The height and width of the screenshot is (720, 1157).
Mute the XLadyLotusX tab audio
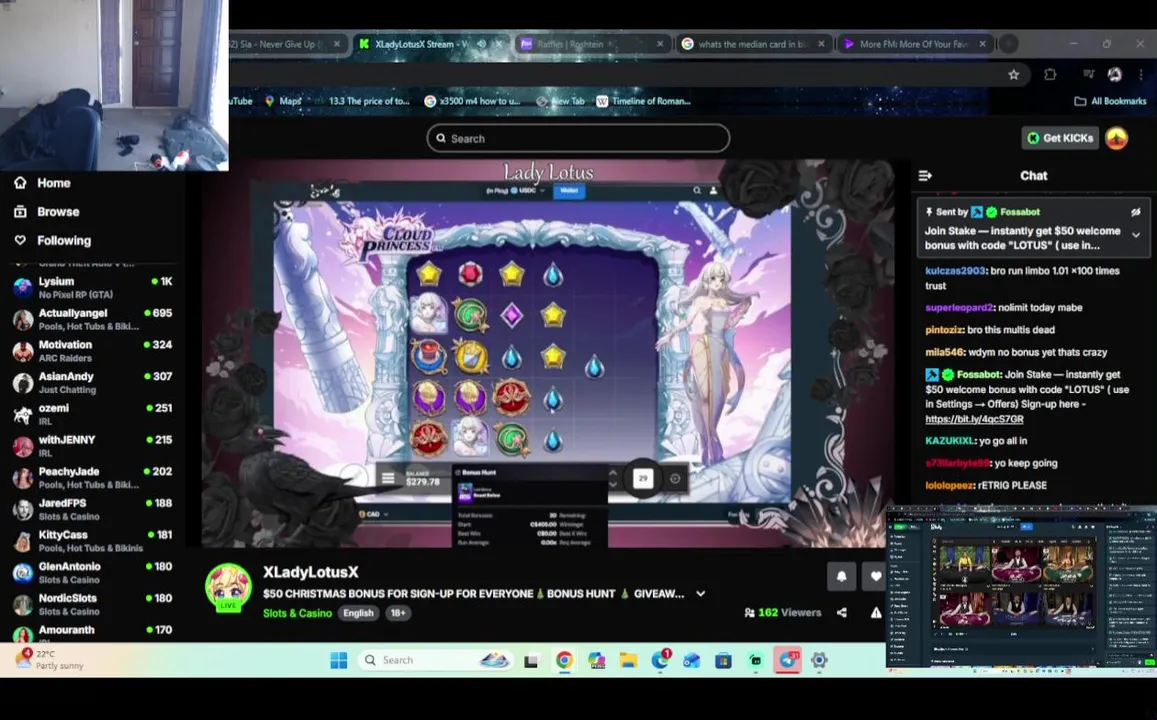[x=482, y=44]
